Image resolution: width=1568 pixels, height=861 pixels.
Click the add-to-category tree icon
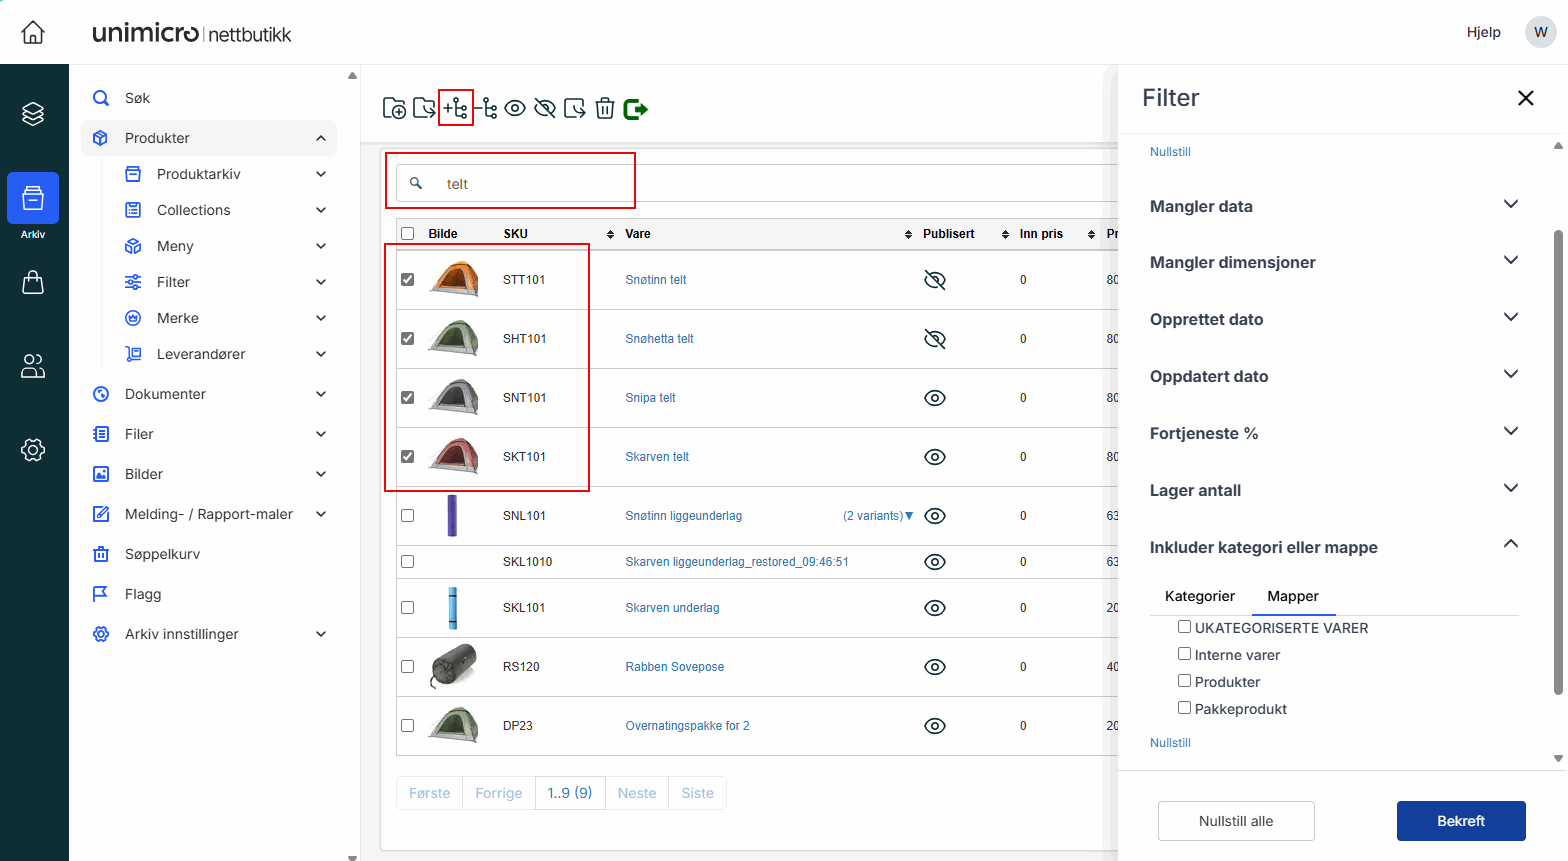click(456, 108)
